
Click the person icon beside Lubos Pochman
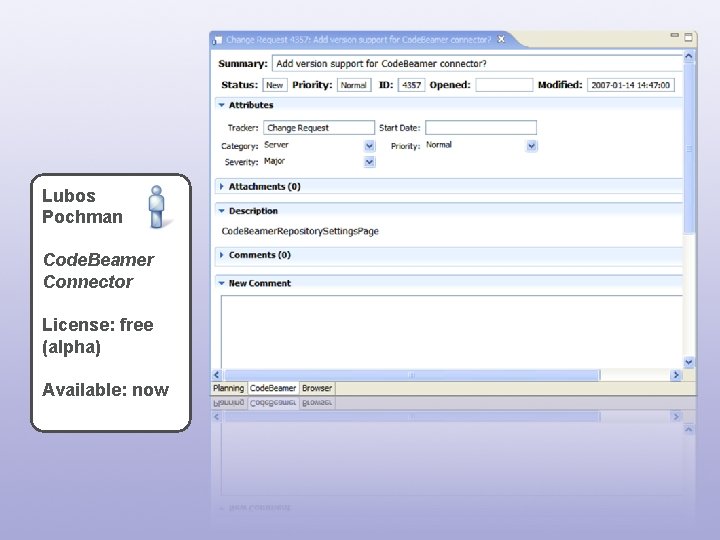(x=158, y=207)
